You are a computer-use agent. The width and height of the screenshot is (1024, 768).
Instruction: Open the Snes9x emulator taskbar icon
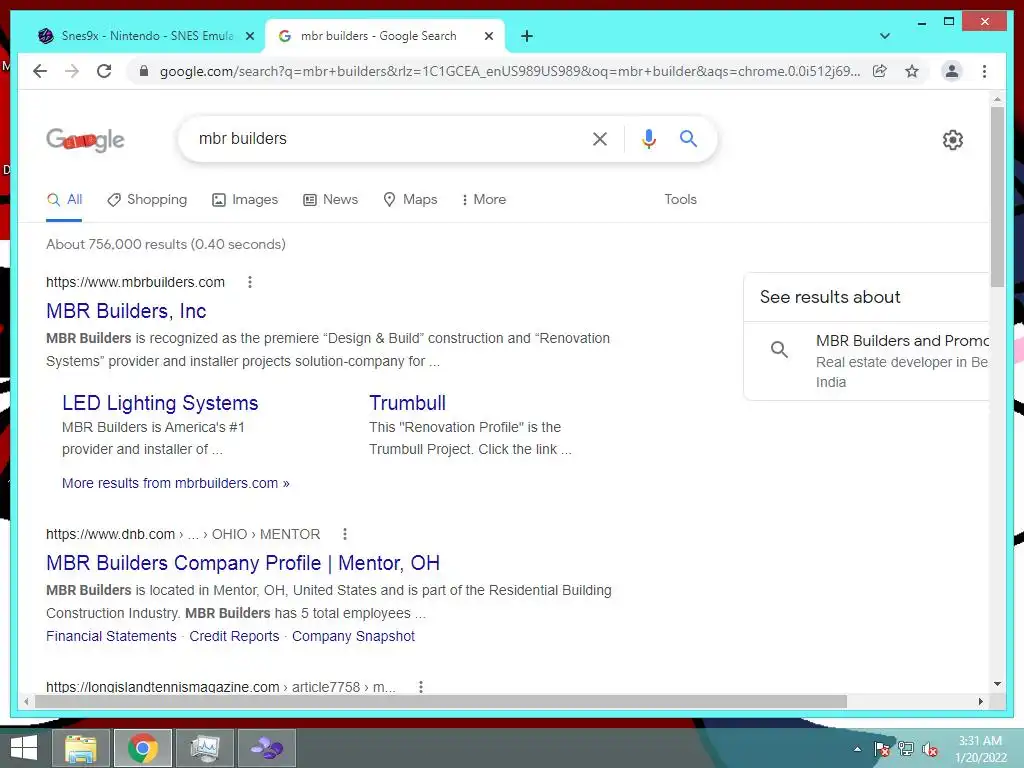[x=267, y=748]
